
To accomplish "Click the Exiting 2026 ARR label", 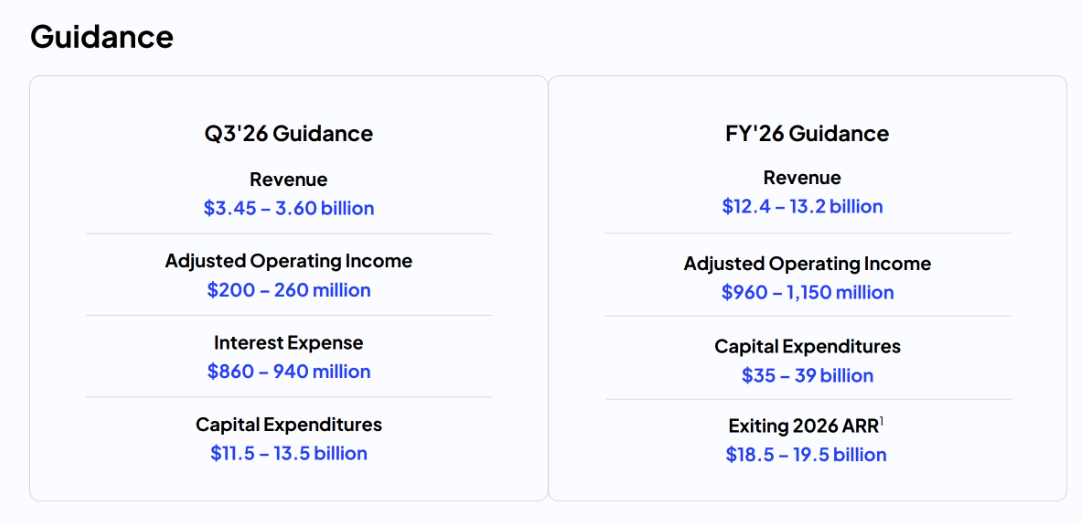I will coord(803,426).
